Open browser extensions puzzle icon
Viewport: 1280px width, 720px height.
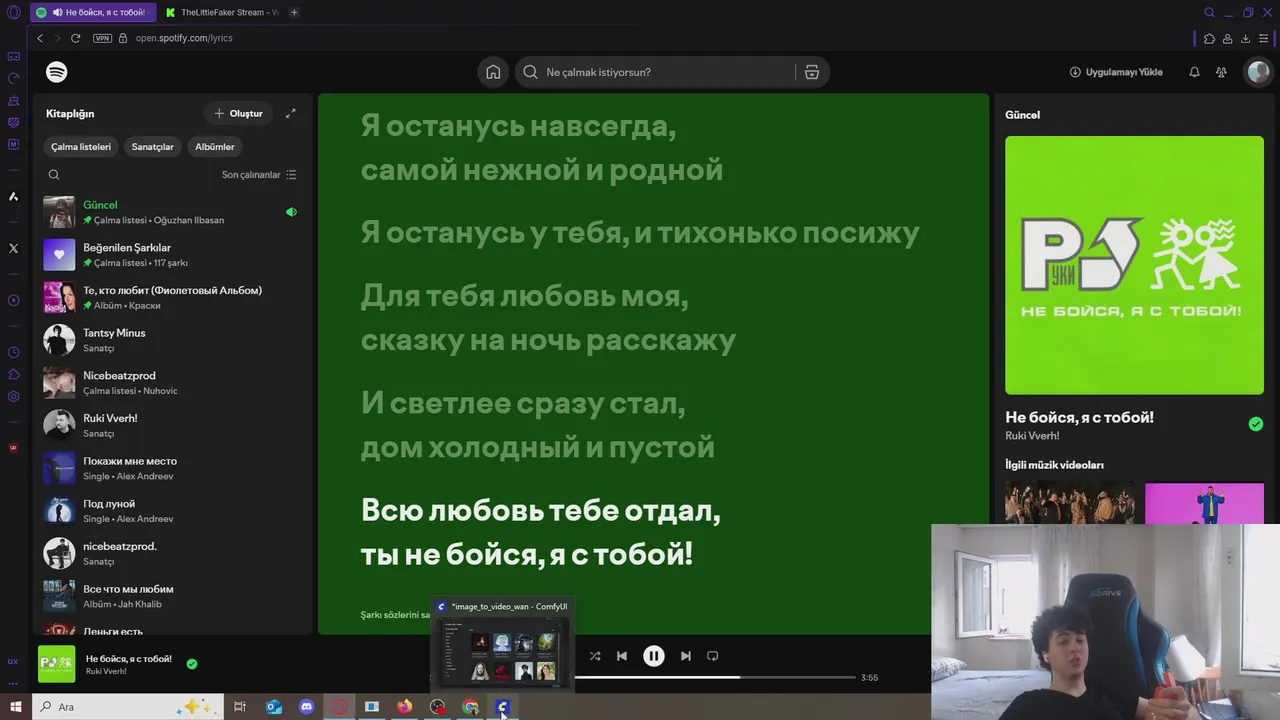point(1209,38)
